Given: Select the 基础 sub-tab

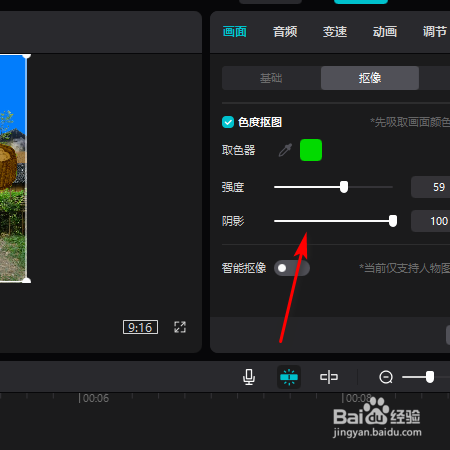Looking at the screenshot, I should click(x=271, y=78).
